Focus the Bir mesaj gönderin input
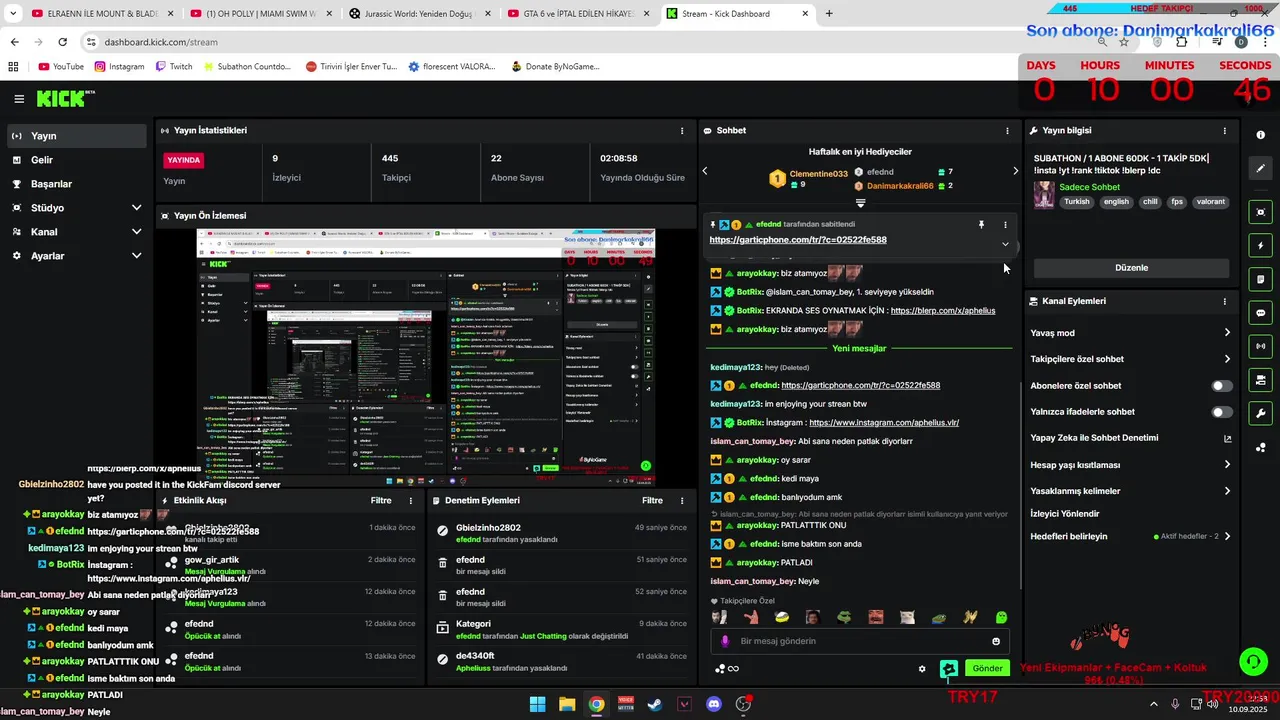The image size is (1280, 720). click(860, 642)
